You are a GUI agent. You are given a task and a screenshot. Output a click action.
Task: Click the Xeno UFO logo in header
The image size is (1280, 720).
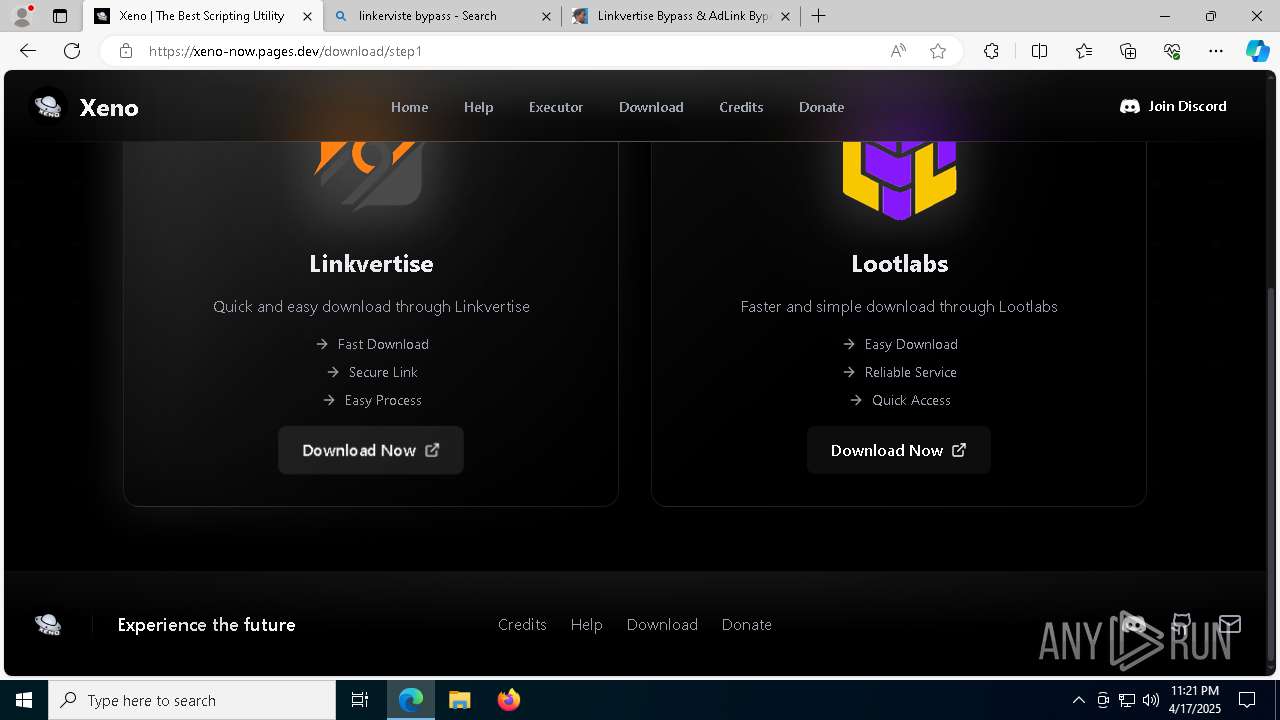tap(48, 106)
